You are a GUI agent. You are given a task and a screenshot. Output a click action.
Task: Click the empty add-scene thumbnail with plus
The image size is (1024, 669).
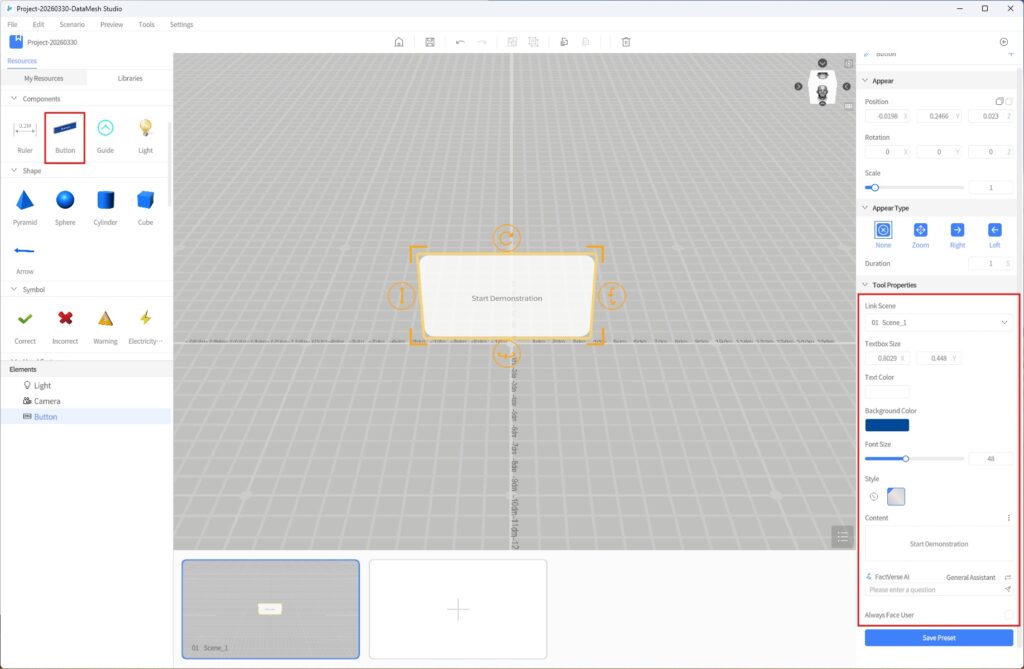[457, 608]
